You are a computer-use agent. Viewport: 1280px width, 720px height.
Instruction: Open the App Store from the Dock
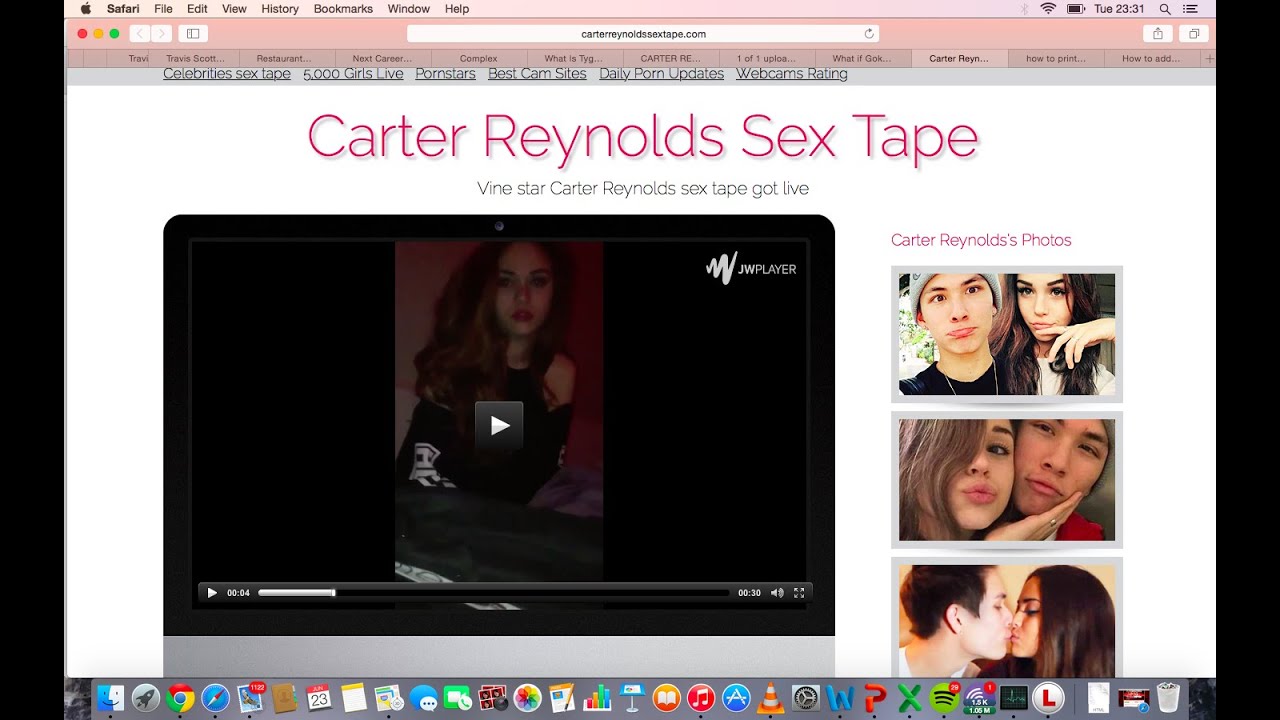[736, 698]
